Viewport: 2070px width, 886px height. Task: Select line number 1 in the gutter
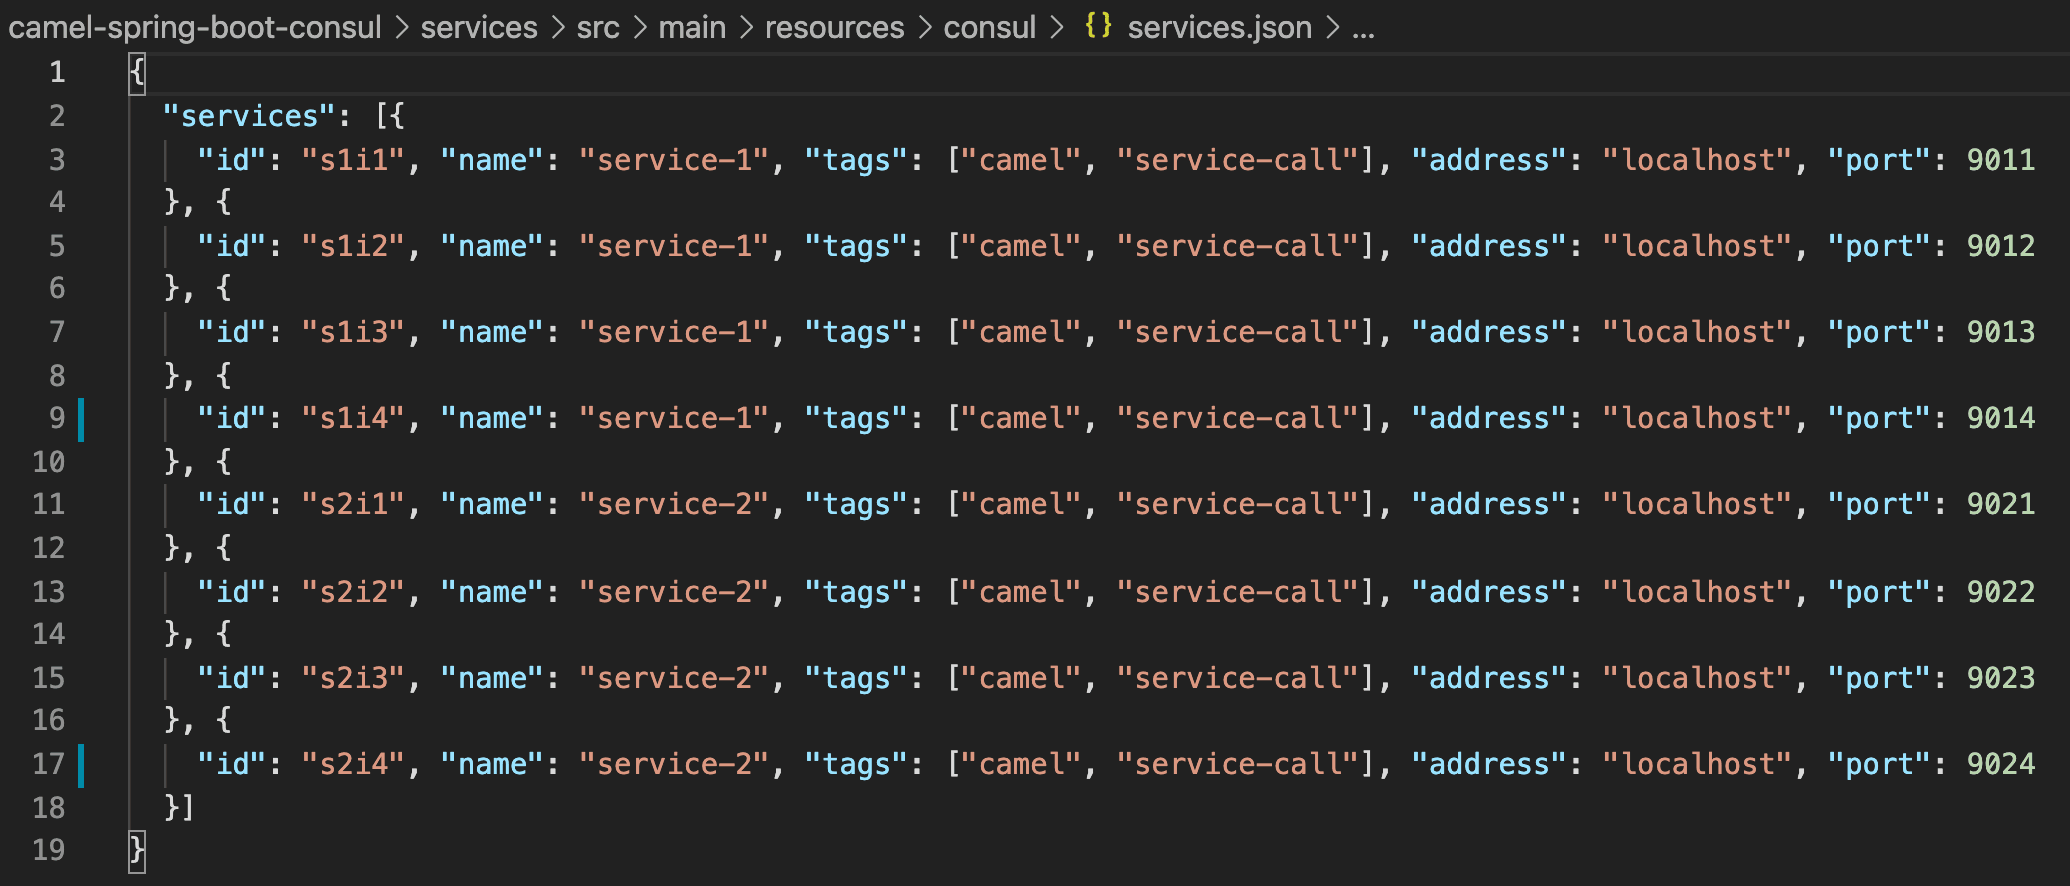[x=57, y=72]
